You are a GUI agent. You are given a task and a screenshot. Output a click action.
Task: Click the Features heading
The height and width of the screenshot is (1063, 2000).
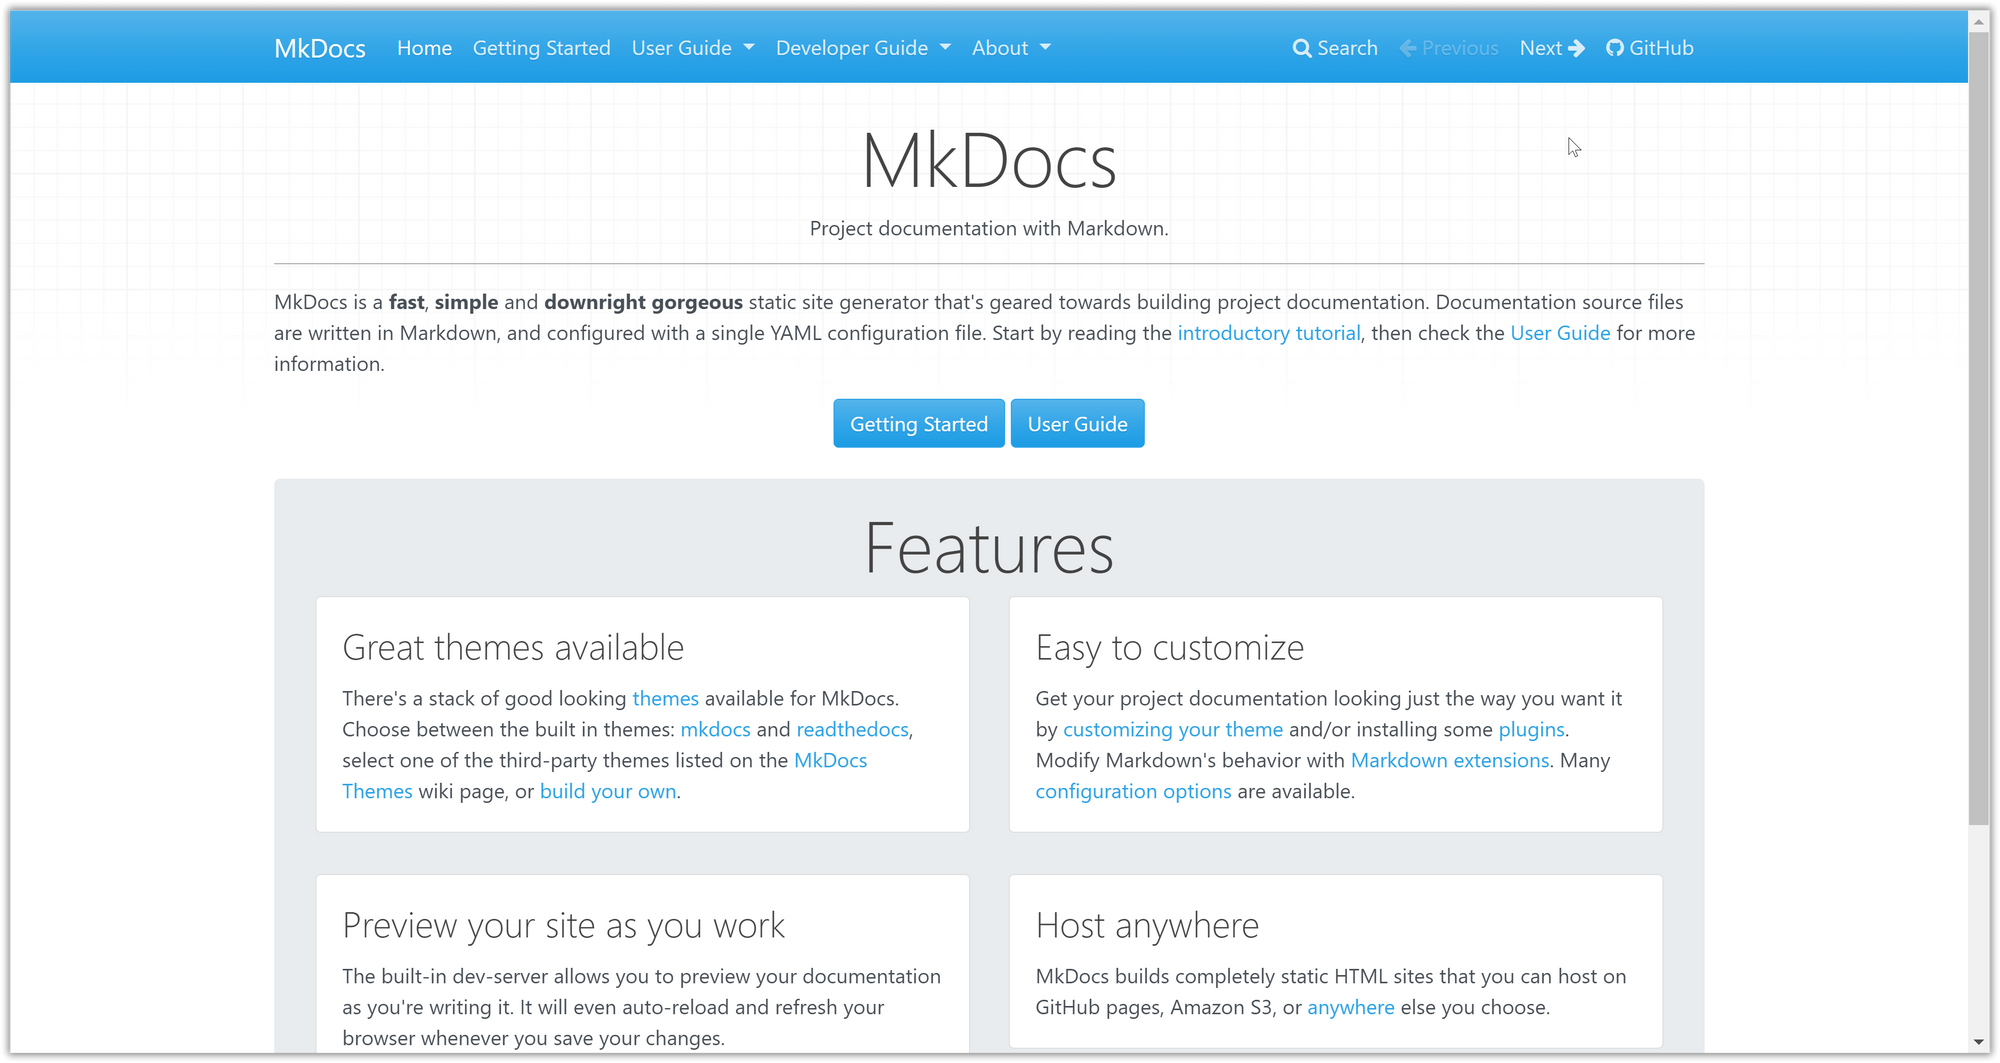(x=988, y=548)
